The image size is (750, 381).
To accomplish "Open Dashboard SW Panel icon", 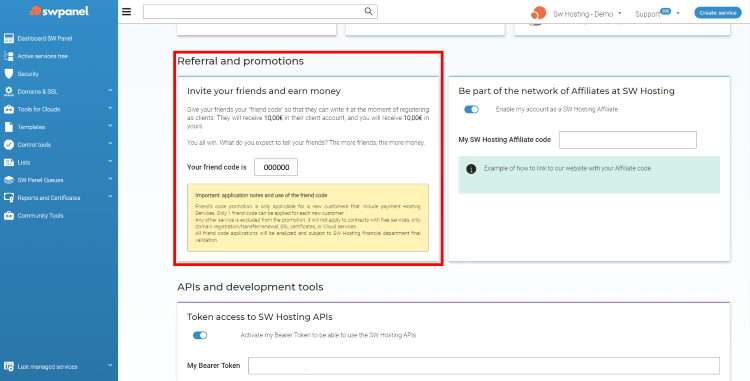I will (9, 38).
